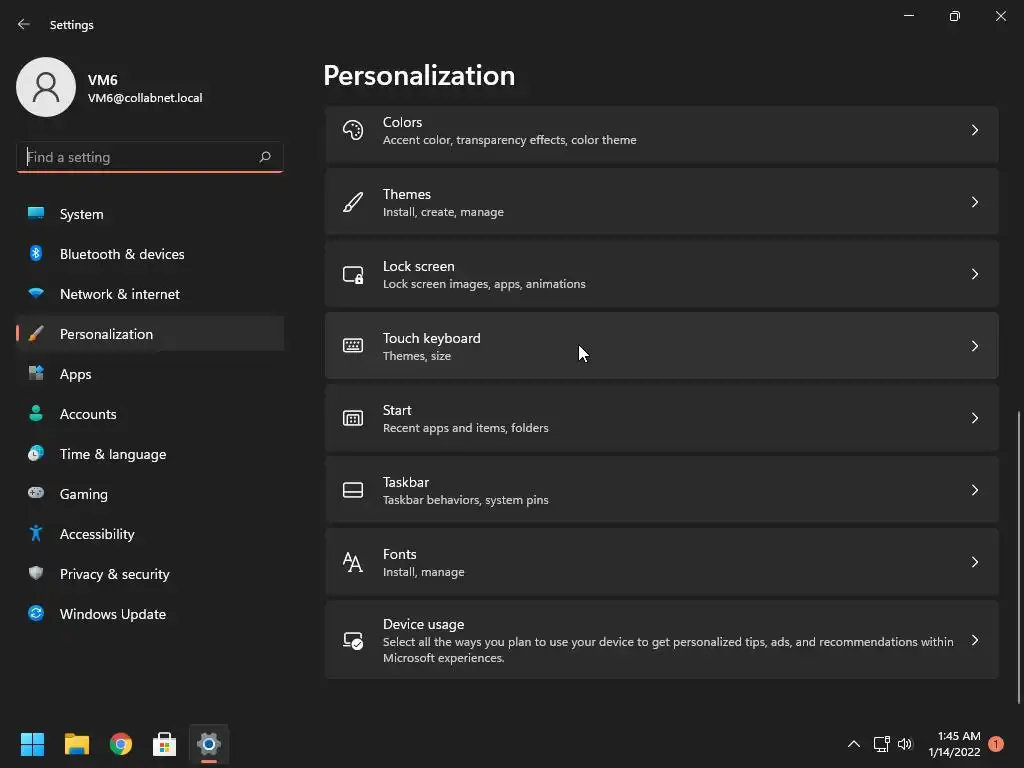Viewport: 1024px width, 768px height.
Task: Click the Touch keyboard icon
Action: (353, 346)
